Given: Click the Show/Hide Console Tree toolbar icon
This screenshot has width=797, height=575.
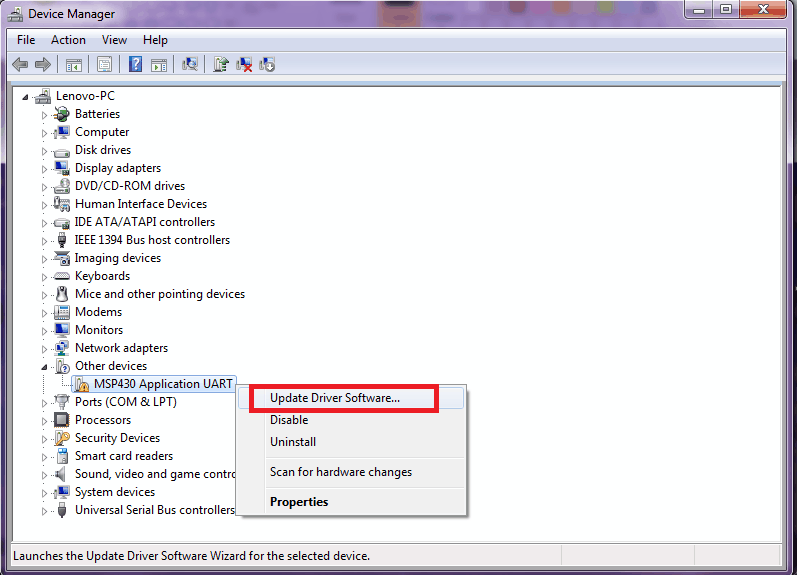Looking at the screenshot, I should (x=73, y=64).
